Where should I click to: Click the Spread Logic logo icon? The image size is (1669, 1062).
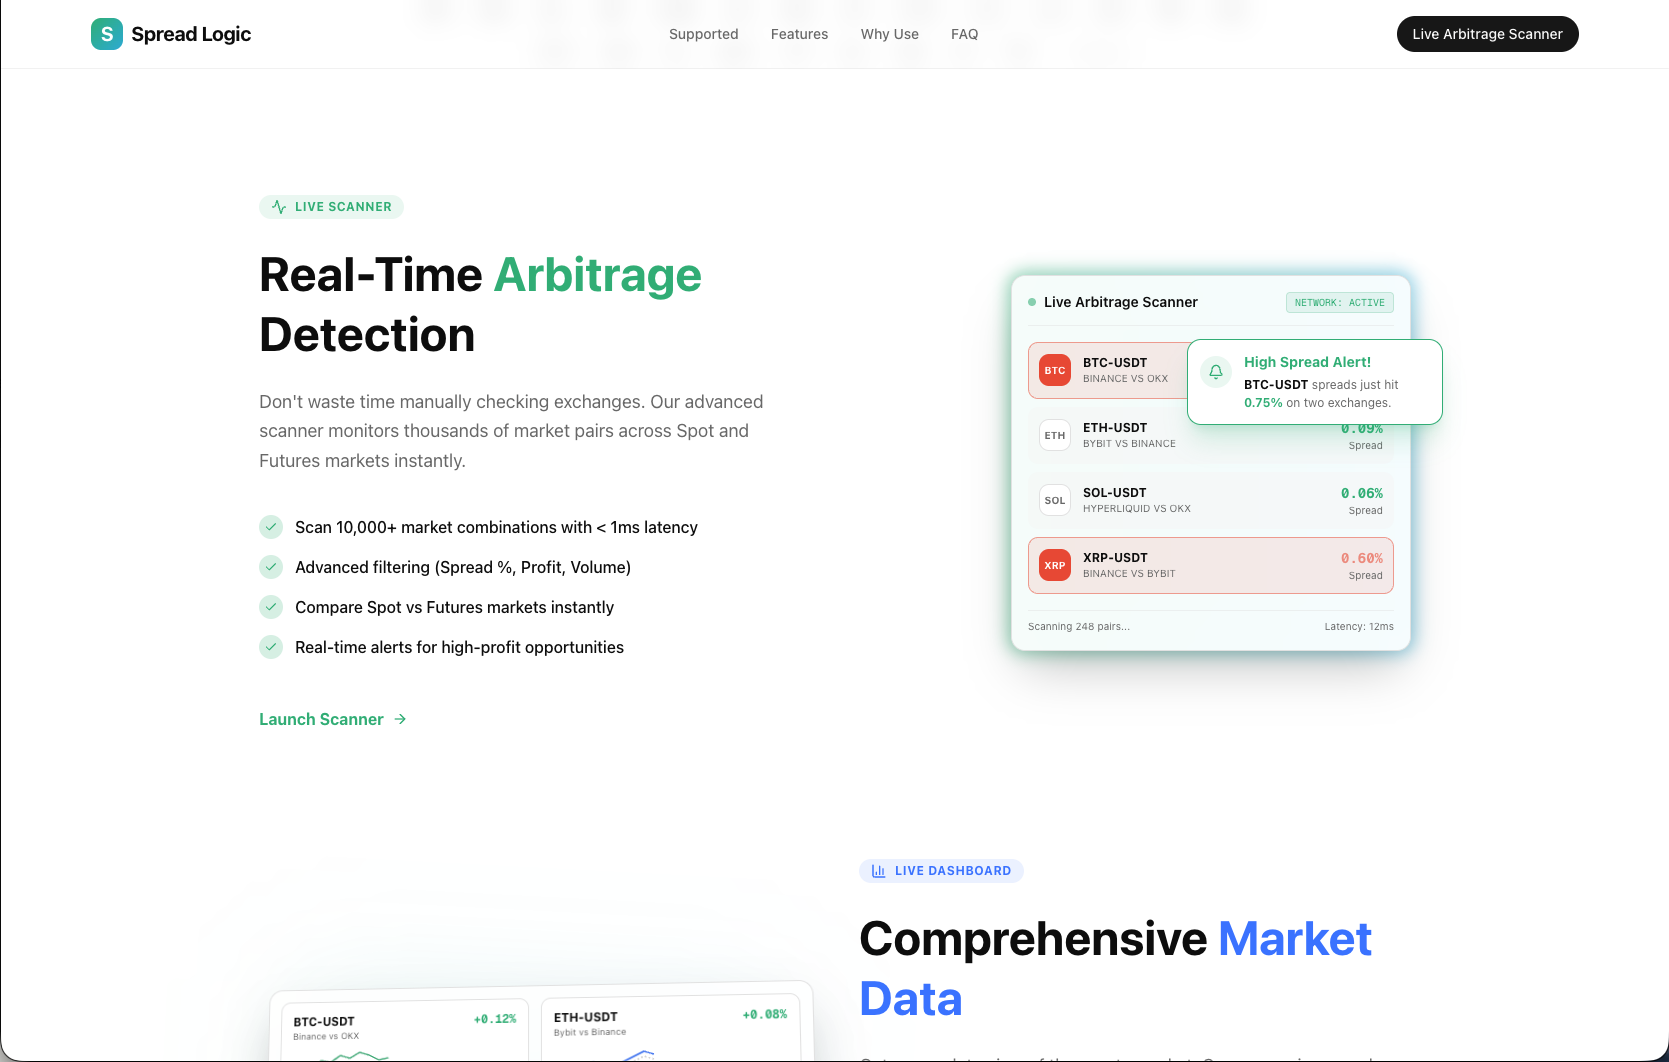coord(106,34)
